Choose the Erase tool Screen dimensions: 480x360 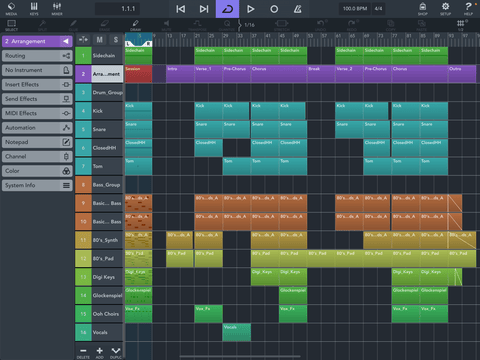104,25
